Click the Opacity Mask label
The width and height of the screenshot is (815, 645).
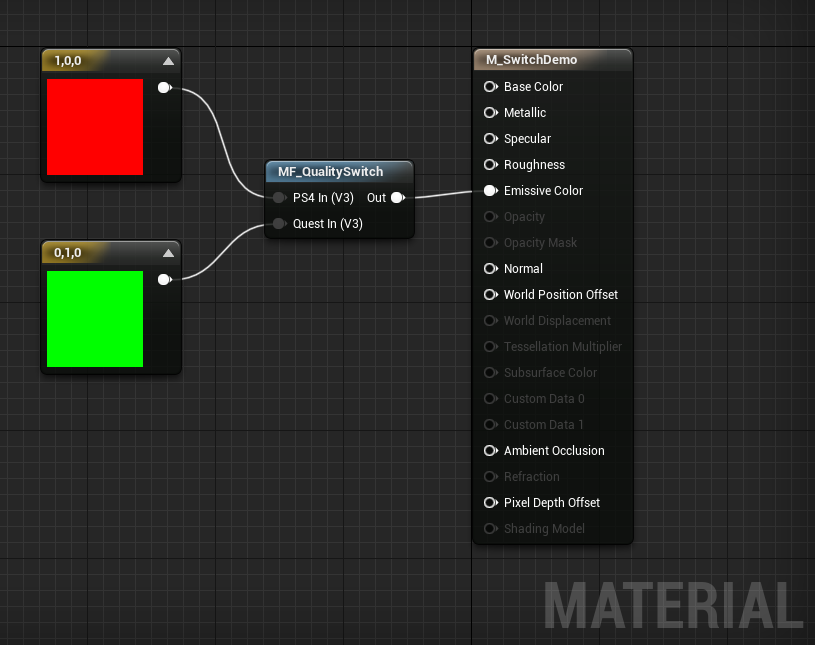point(540,243)
